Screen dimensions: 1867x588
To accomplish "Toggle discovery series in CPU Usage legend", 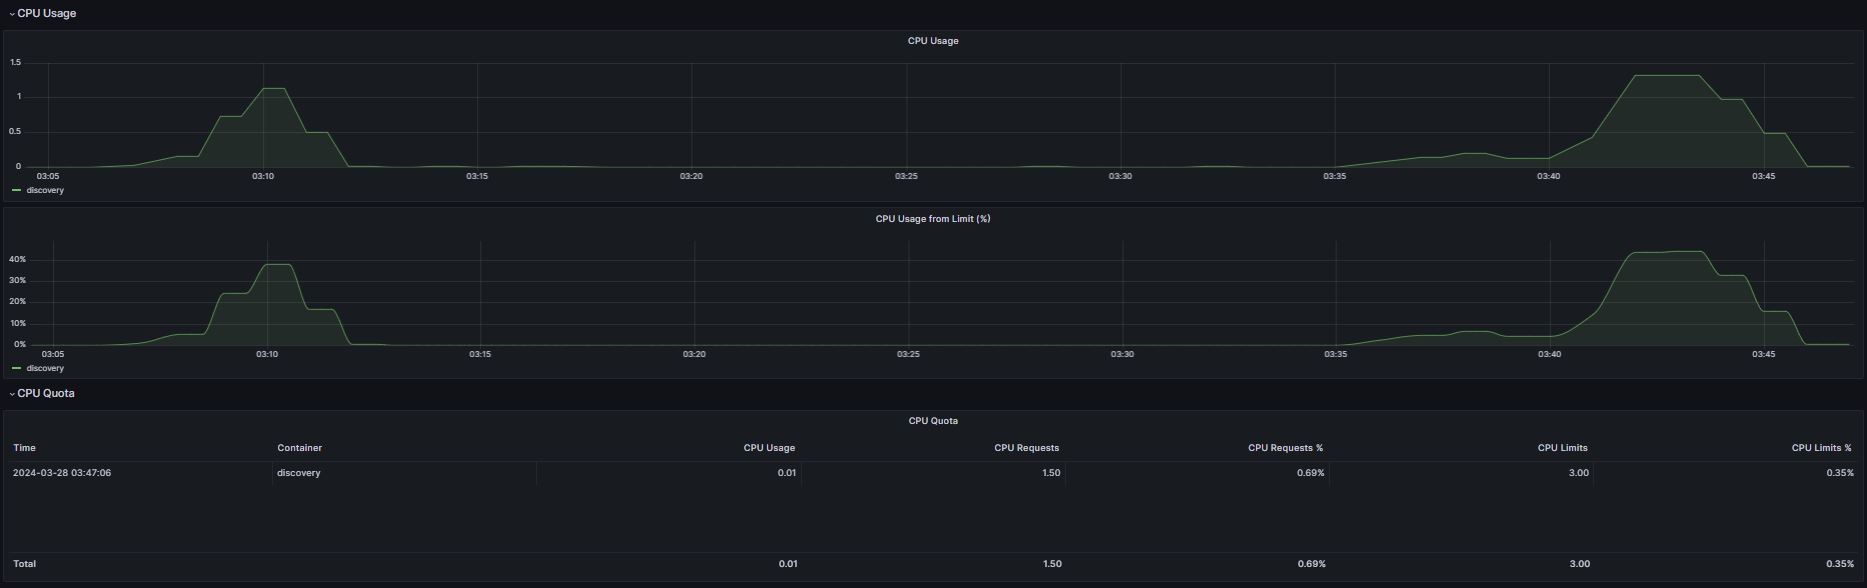I will pyautogui.click(x=45, y=190).
